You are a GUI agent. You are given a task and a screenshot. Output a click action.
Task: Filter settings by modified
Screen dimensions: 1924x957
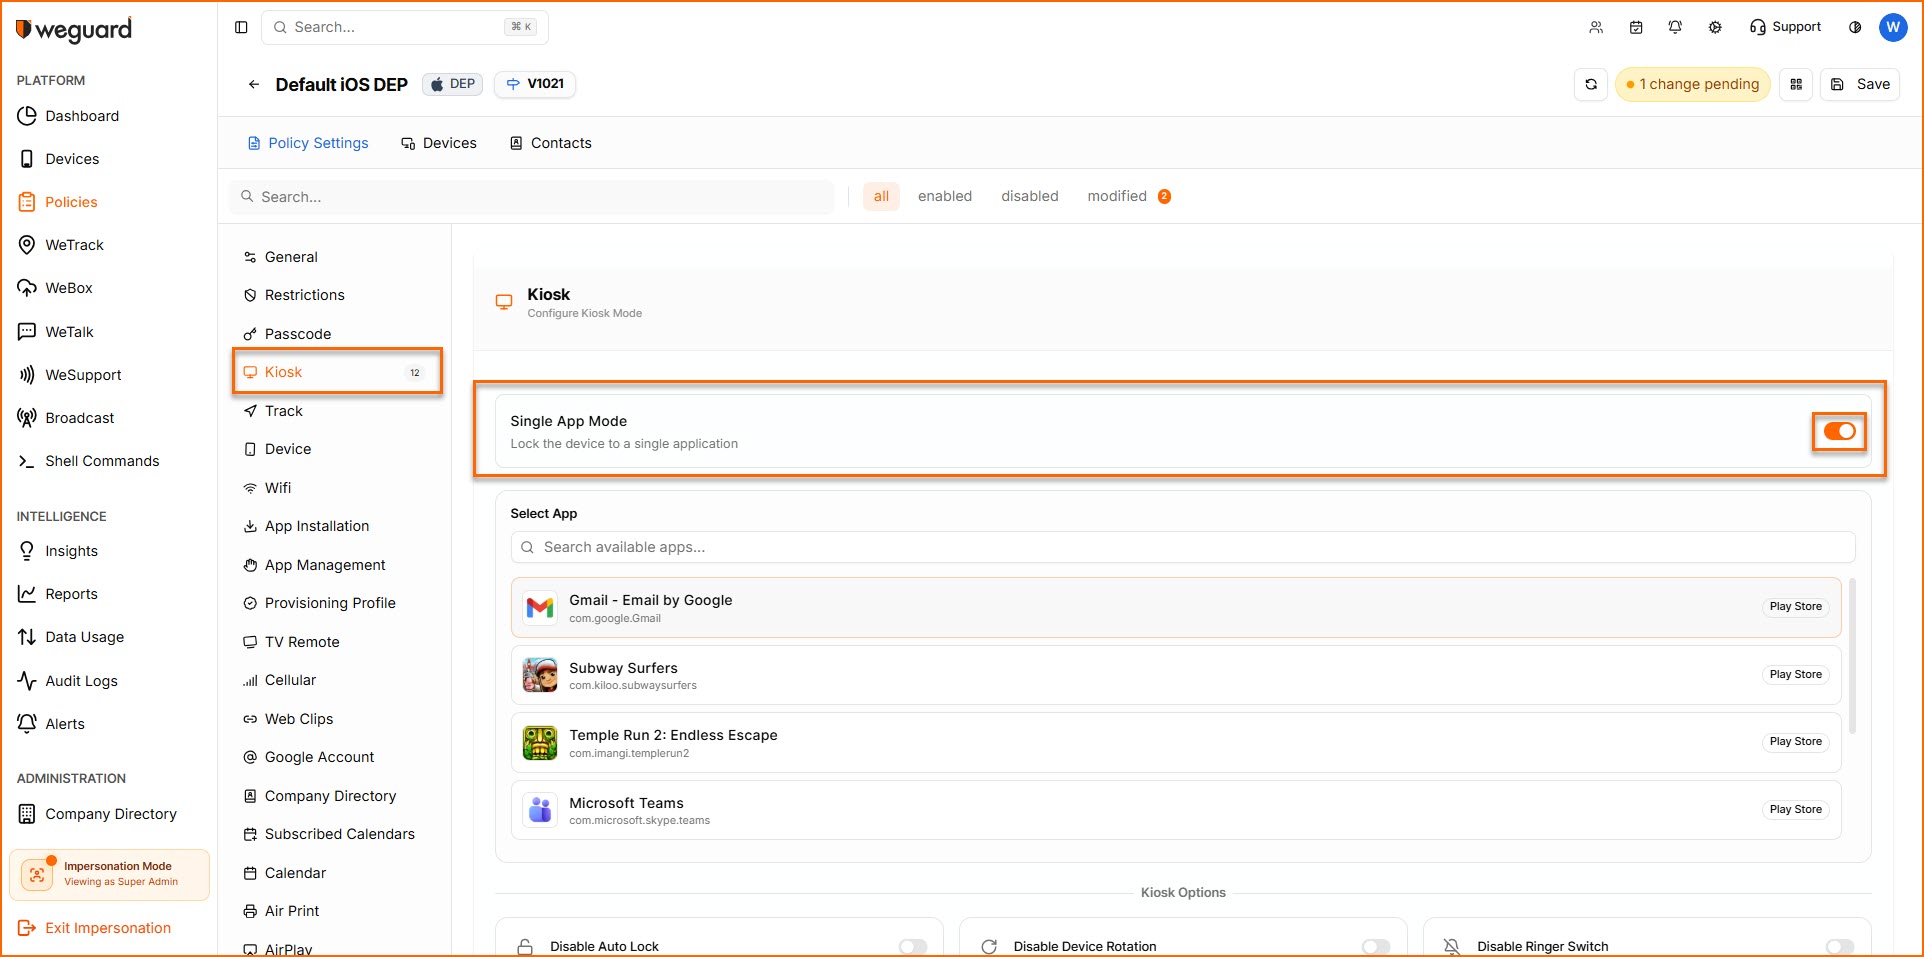click(1117, 196)
